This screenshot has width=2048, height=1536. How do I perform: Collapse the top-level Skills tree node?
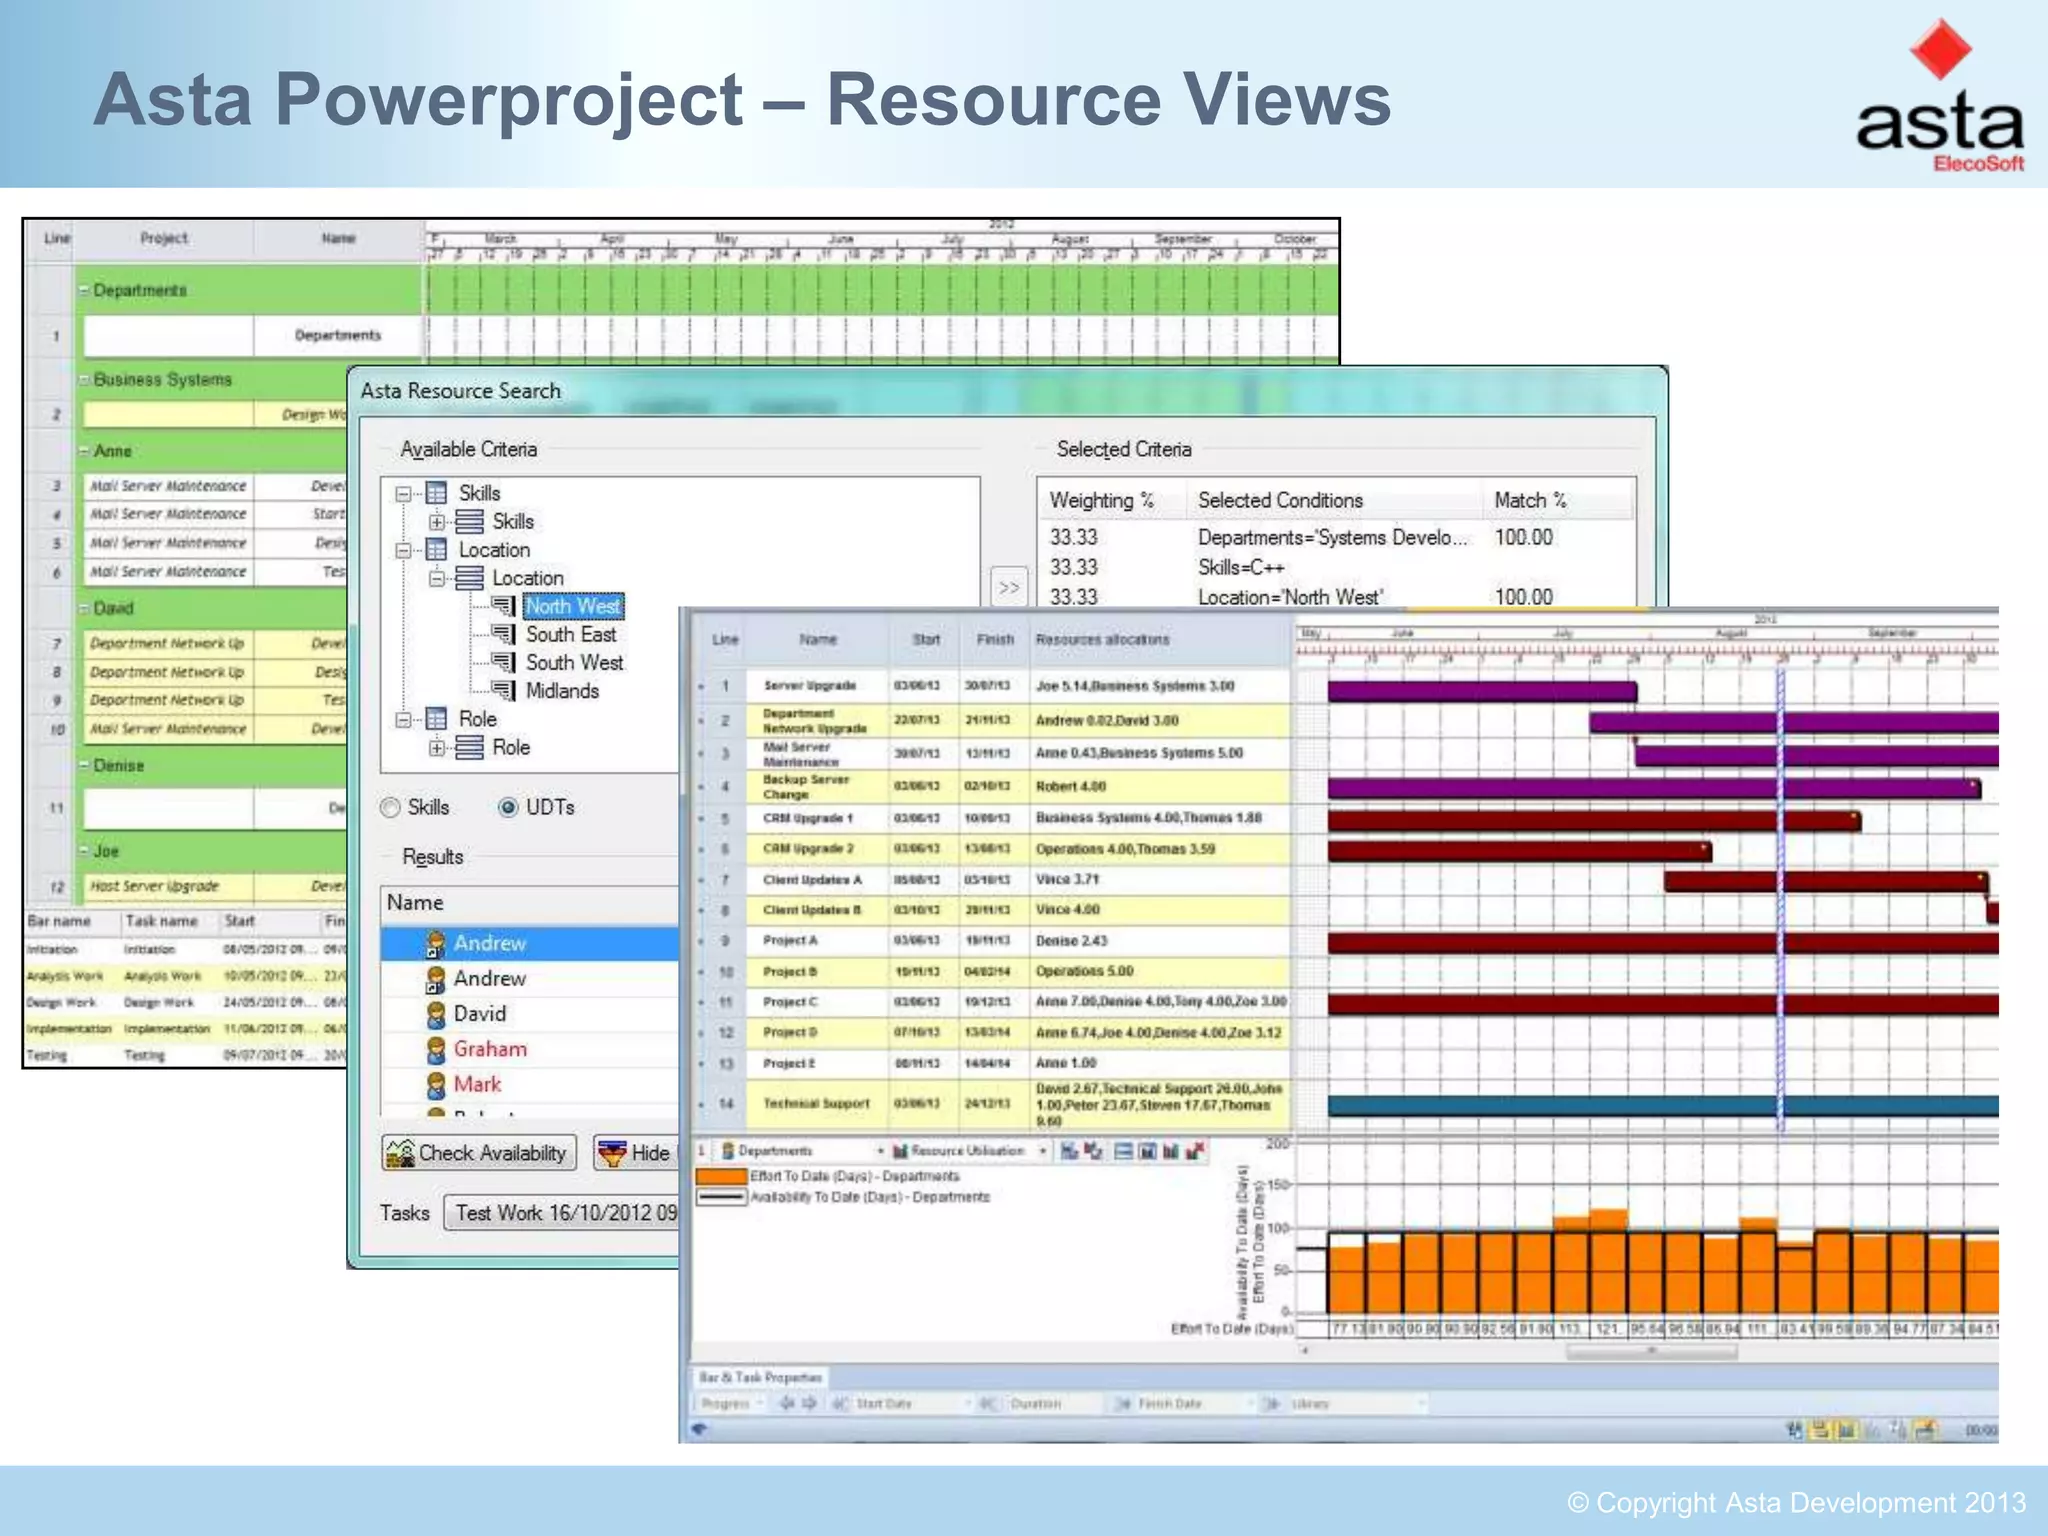coord(403,494)
